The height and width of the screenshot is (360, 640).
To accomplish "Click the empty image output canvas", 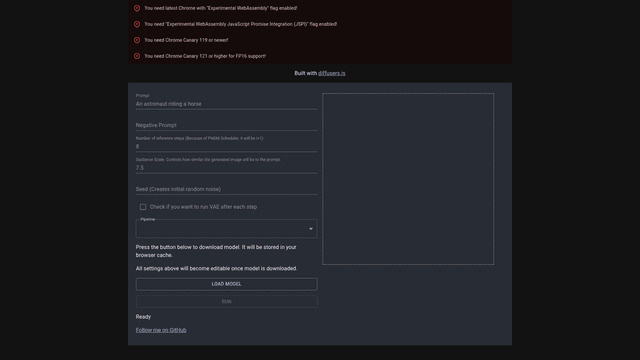I will pyautogui.click(x=408, y=179).
